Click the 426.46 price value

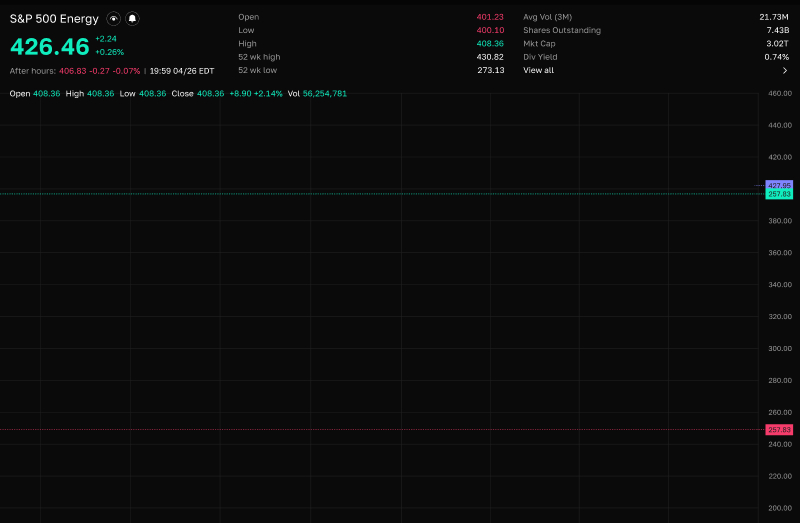[50, 46]
